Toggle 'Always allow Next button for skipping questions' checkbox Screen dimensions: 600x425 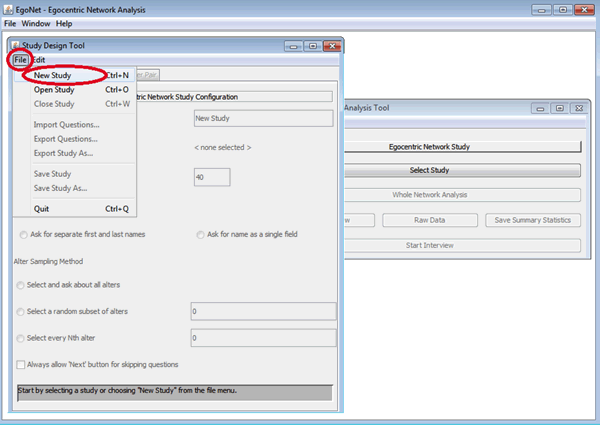(x=21, y=365)
